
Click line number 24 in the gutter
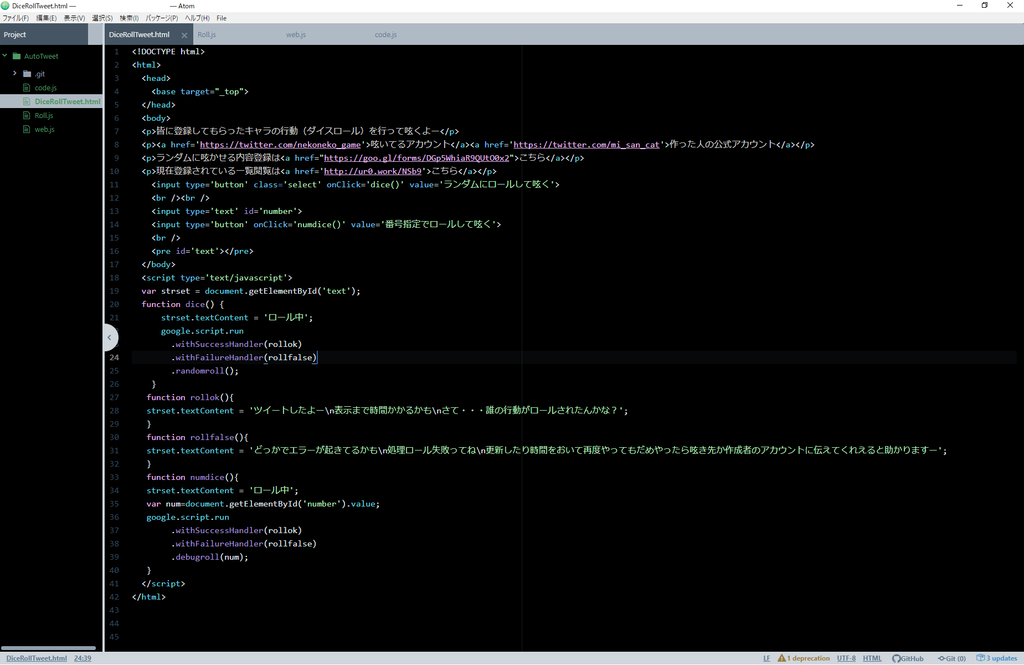point(114,357)
